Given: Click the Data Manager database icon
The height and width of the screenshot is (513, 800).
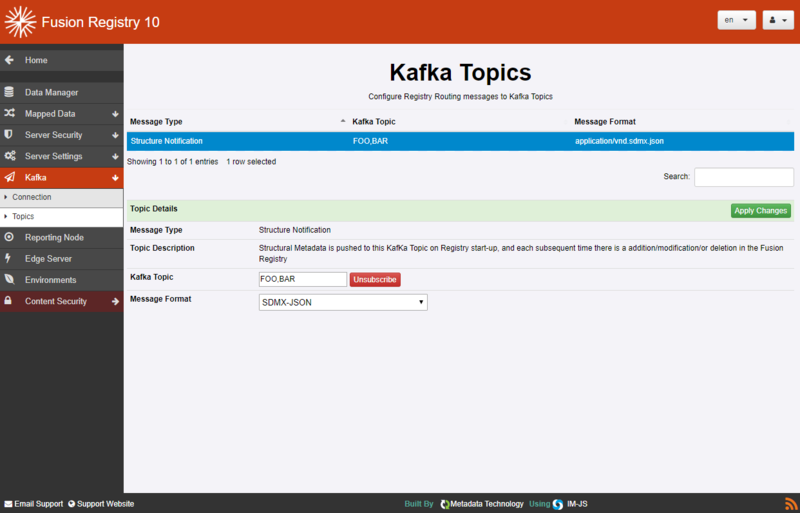Looking at the screenshot, I should [9, 92].
